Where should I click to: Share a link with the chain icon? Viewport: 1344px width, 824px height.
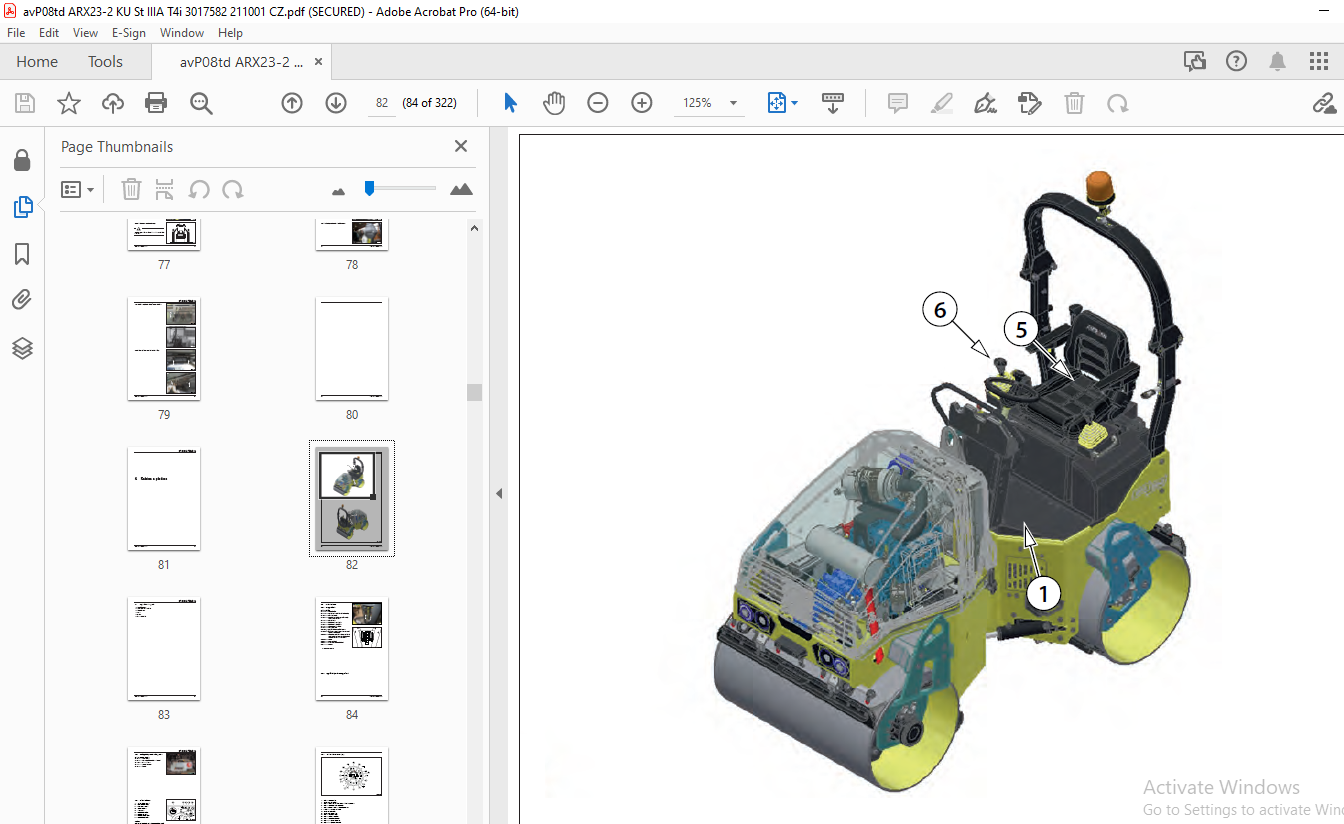point(1325,103)
